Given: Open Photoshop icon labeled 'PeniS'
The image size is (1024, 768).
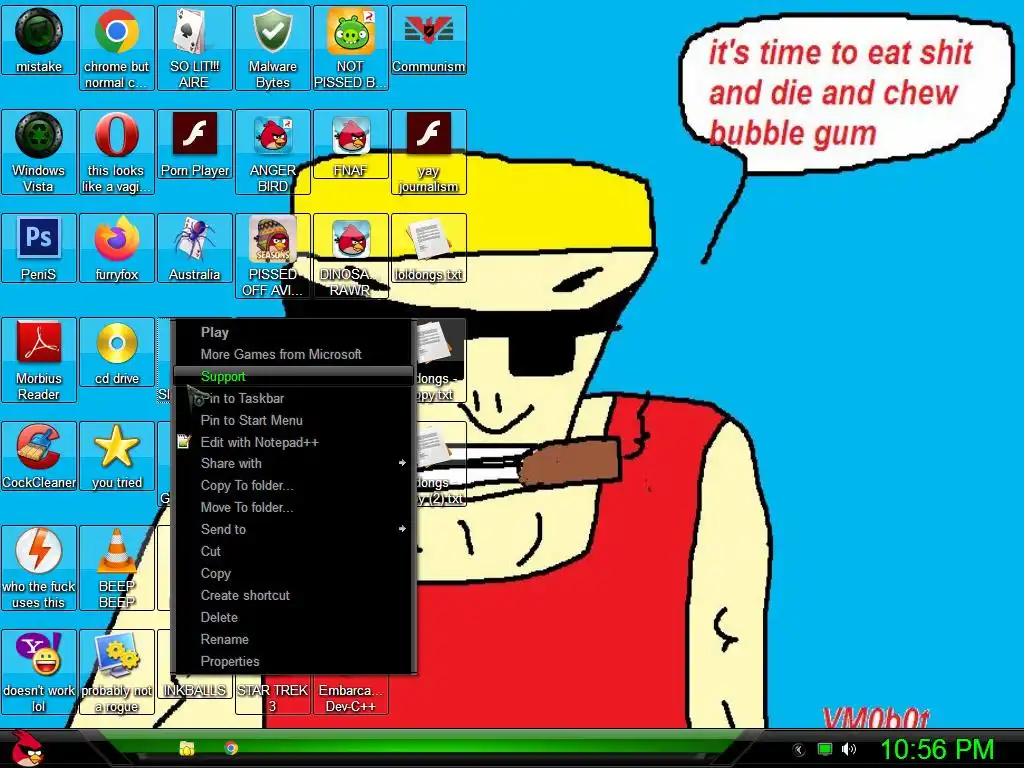Looking at the screenshot, I should click(x=39, y=248).
